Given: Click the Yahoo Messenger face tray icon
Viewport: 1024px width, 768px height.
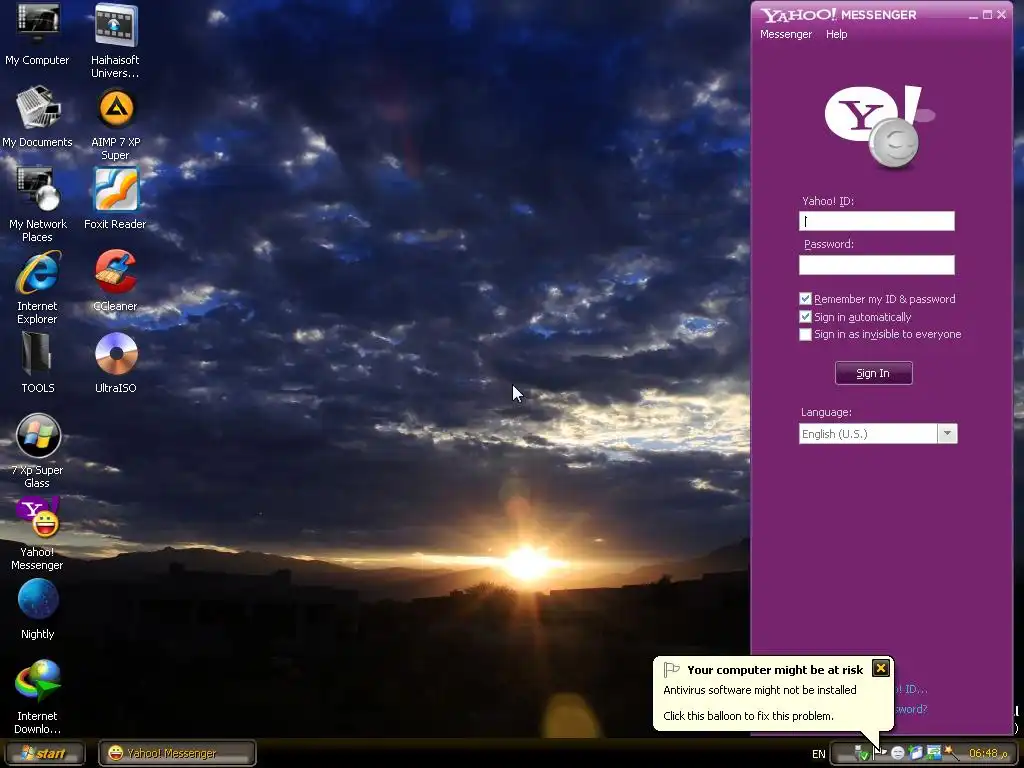Looking at the screenshot, I should (898, 753).
